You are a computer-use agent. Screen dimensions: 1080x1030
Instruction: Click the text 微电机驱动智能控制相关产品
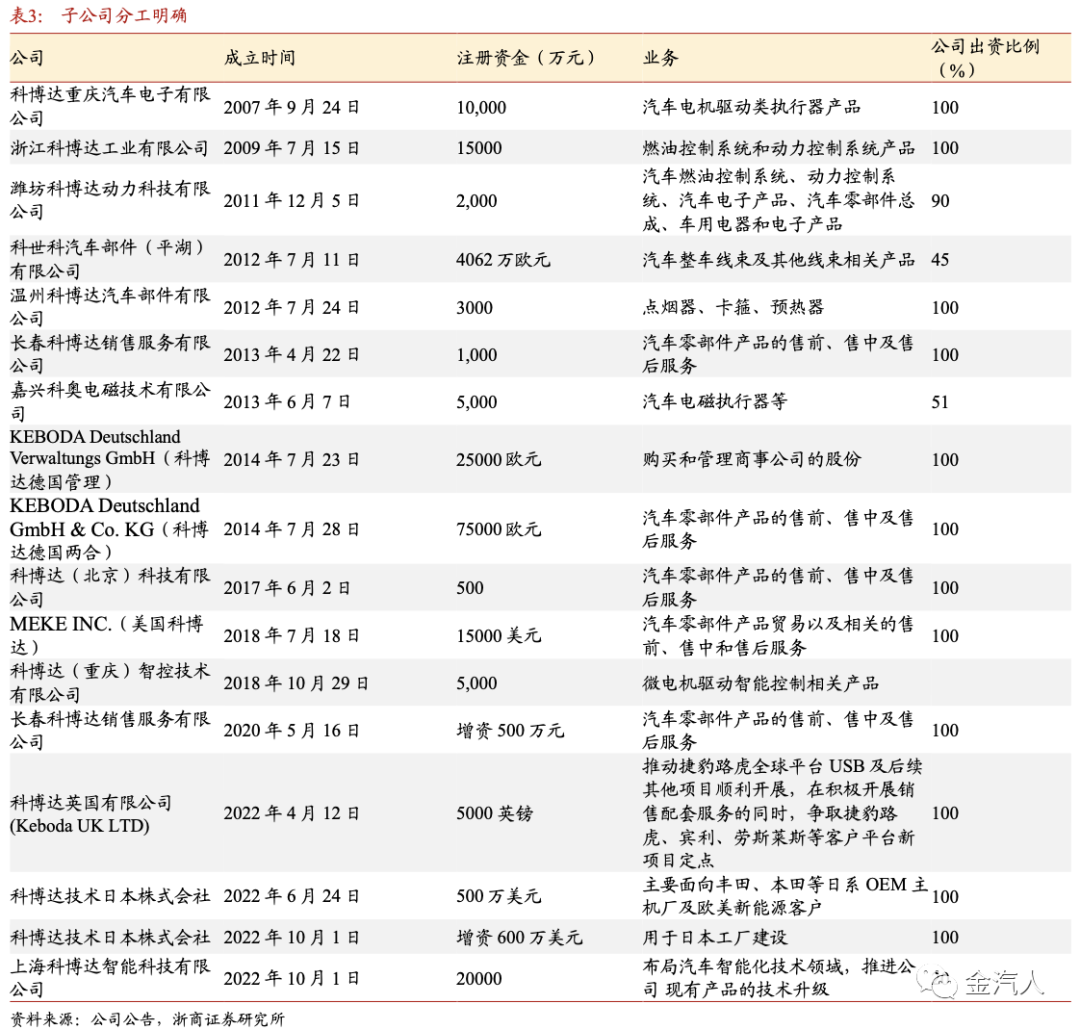click(x=760, y=683)
